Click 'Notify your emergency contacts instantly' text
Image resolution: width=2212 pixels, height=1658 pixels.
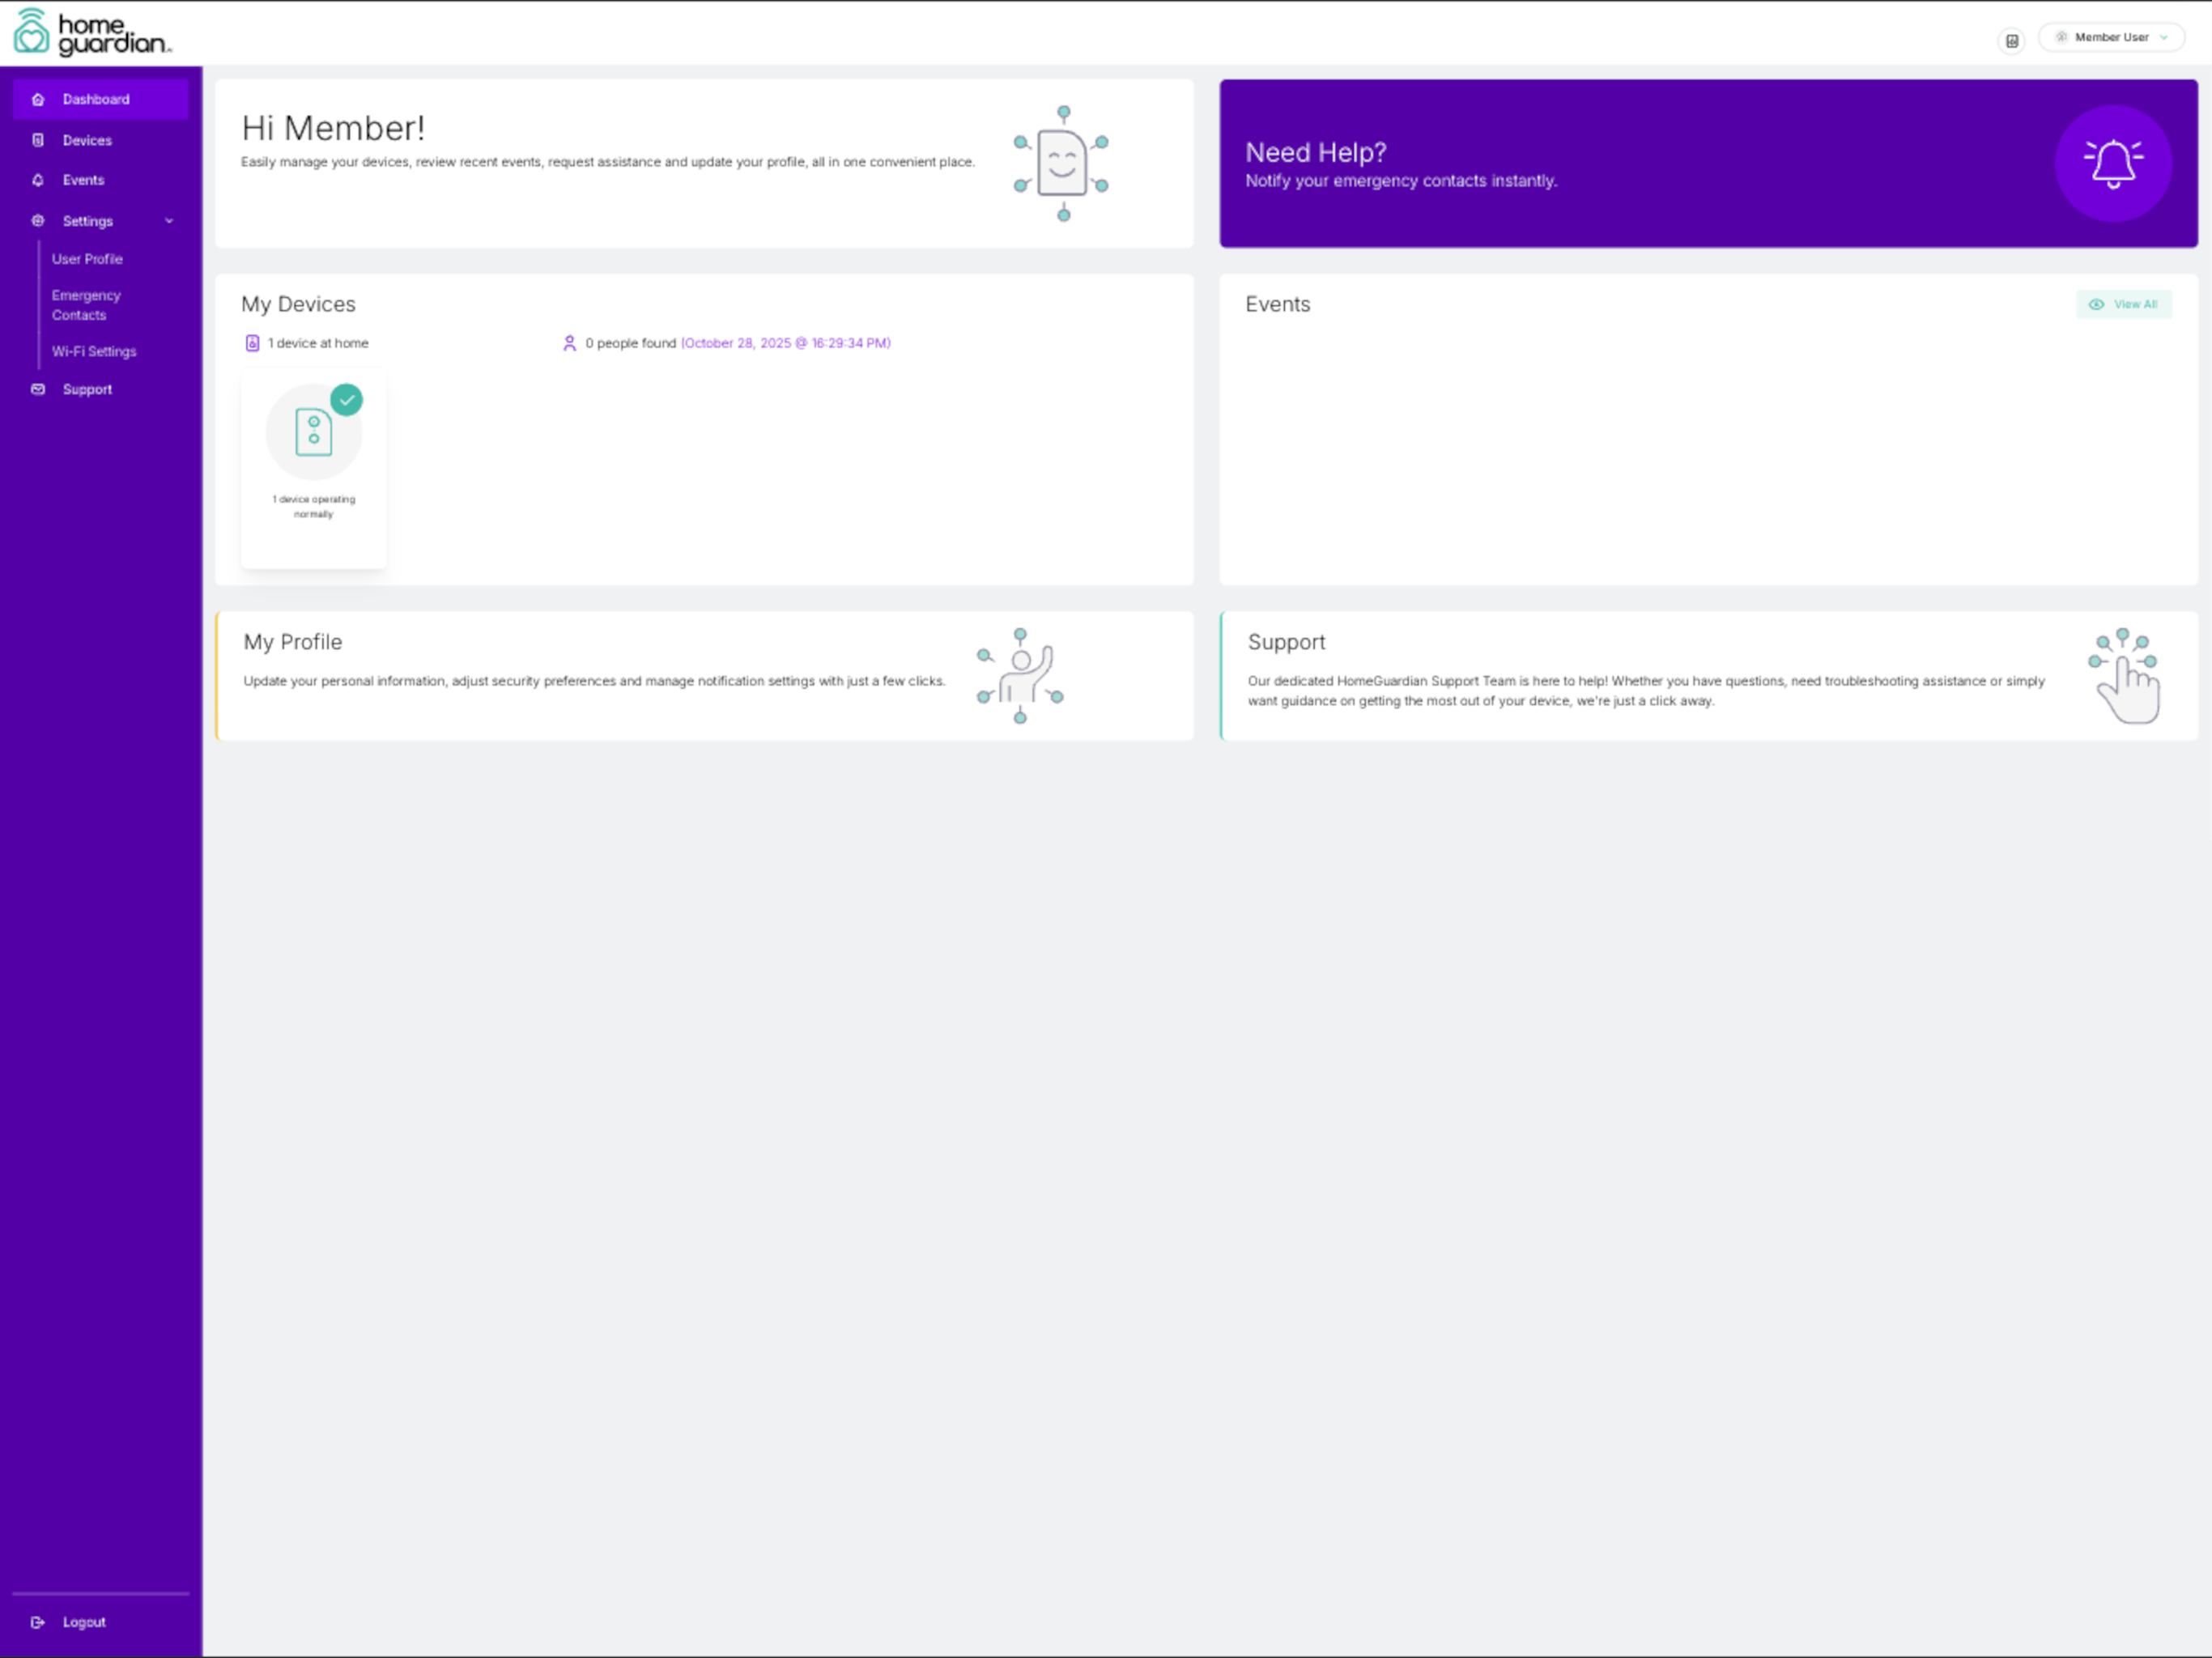click(x=1401, y=181)
